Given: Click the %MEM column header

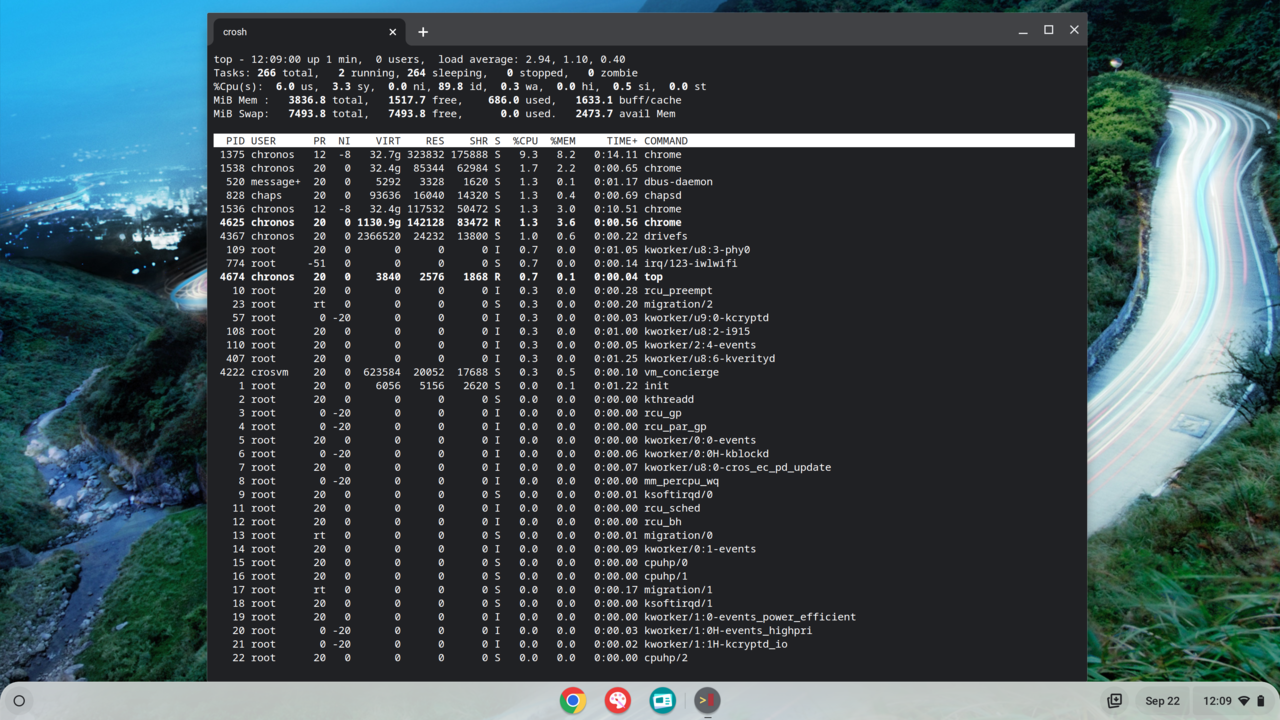Looking at the screenshot, I should coord(563,141).
